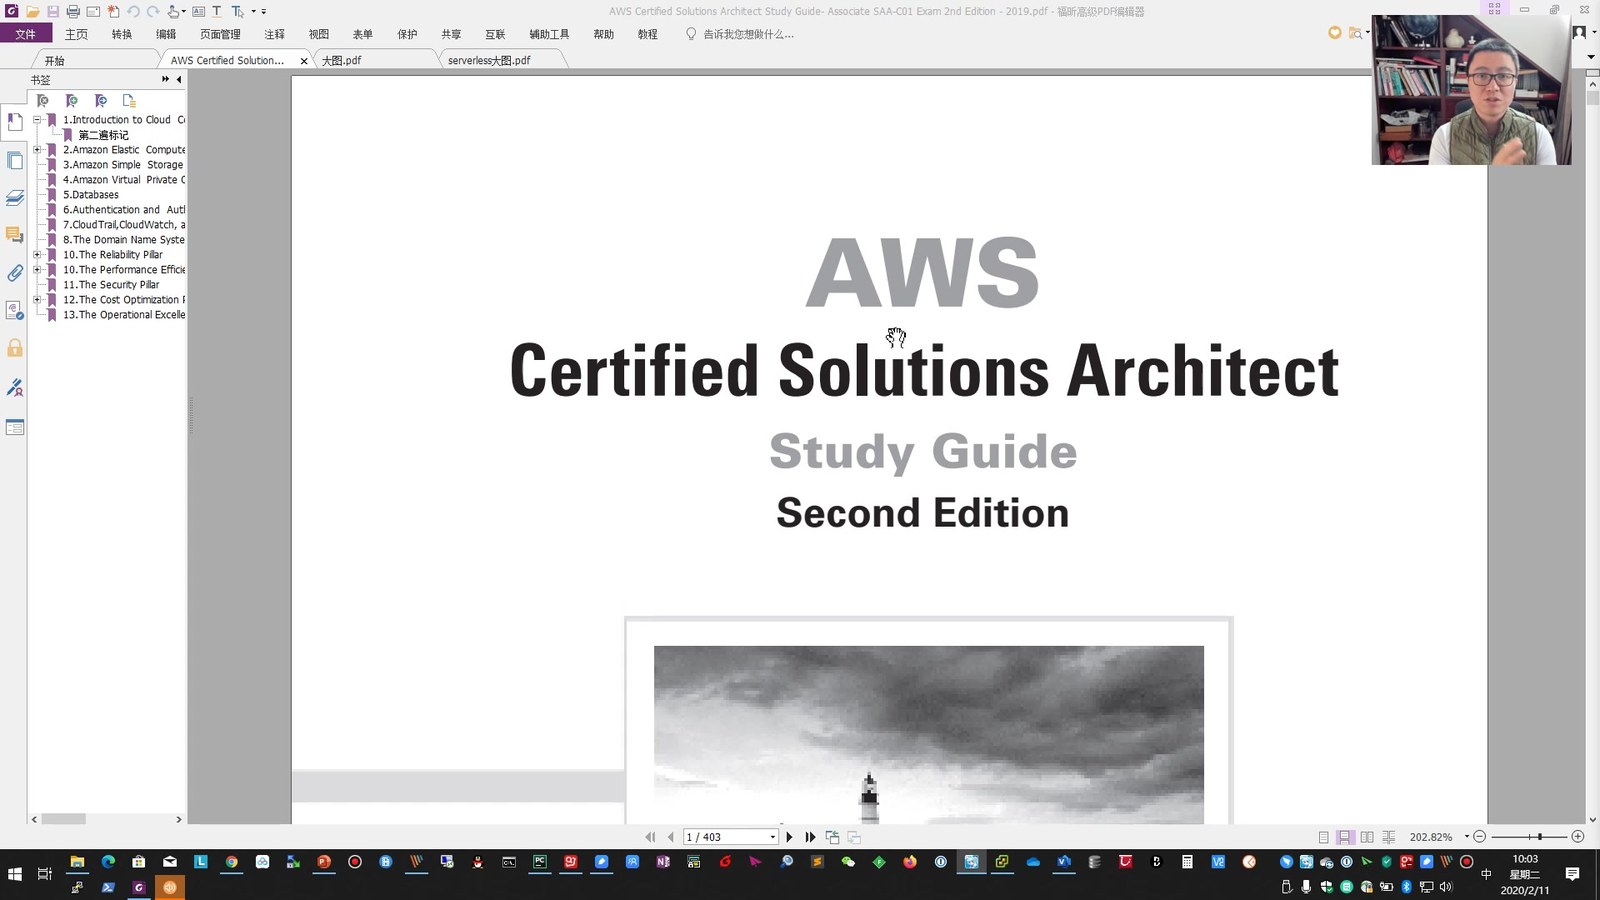This screenshot has height=900, width=1600.
Task: Expand the 10.The Reliability Pillar bookmark
Action: (x=37, y=255)
